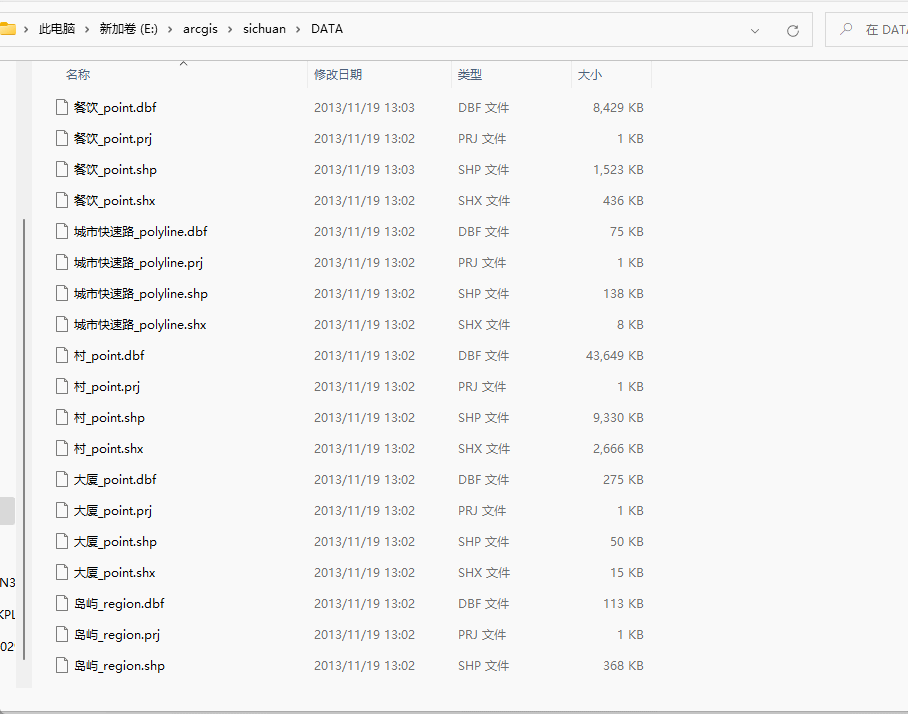Click size value 9,330 KB
This screenshot has width=908, height=714.
pyautogui.click(x=618, y=418)
